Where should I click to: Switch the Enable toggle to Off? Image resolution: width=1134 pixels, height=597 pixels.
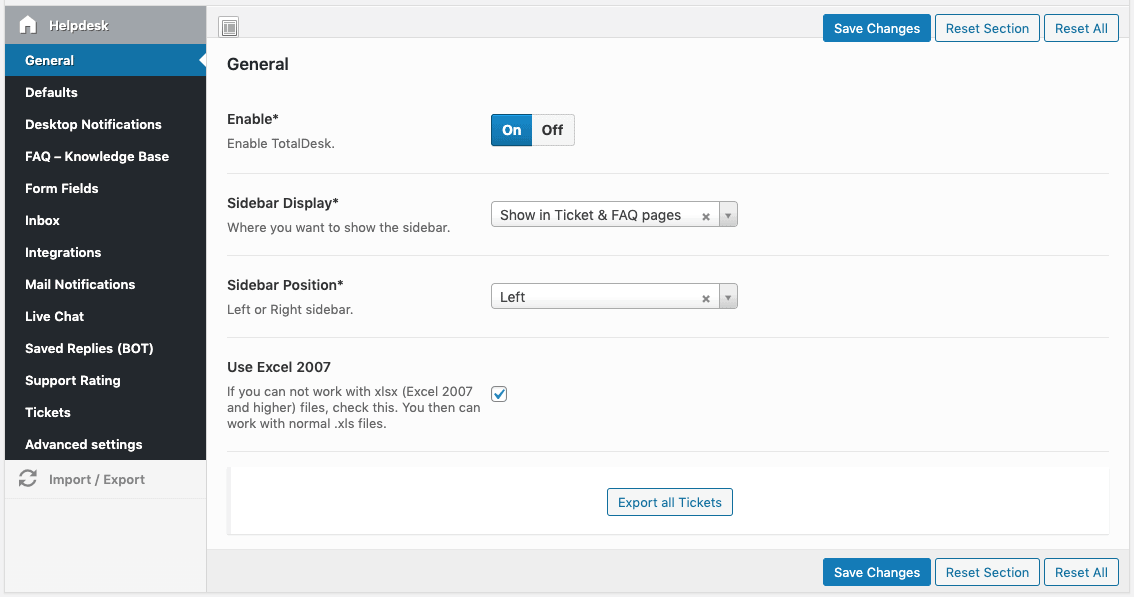tap(554, 130)
